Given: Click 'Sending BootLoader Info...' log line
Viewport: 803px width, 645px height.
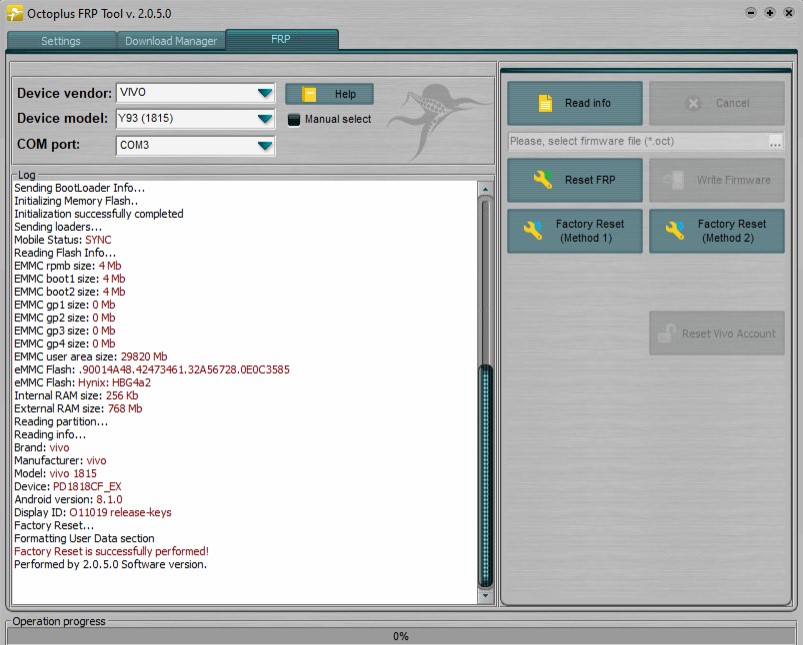Looking at the screenshot, I should pyautogui.click(x=79, y=188).
